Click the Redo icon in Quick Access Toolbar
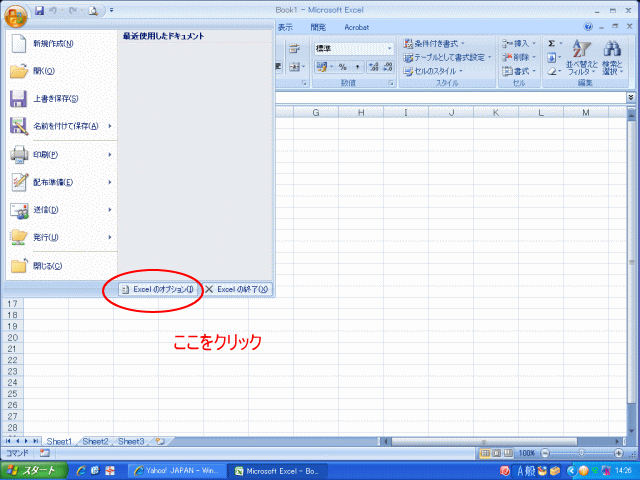 pos(73,11)
